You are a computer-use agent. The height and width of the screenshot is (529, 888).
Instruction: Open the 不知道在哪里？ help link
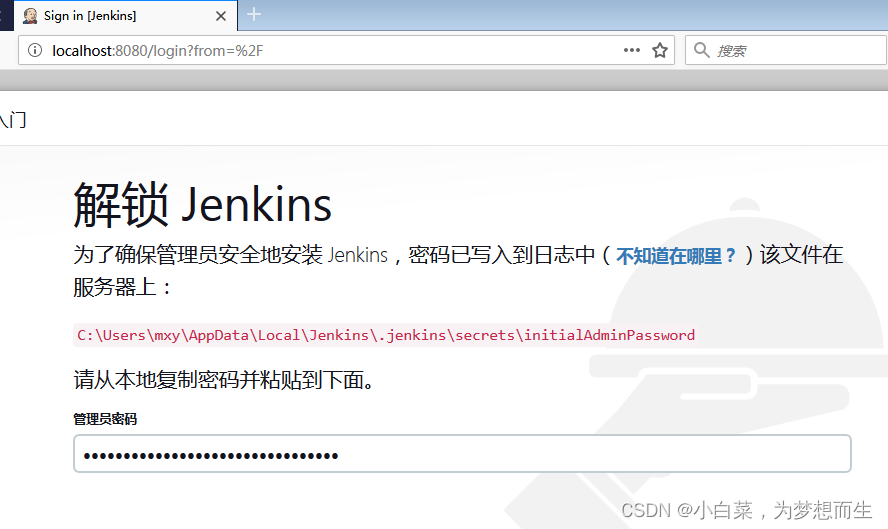[676, 256]
